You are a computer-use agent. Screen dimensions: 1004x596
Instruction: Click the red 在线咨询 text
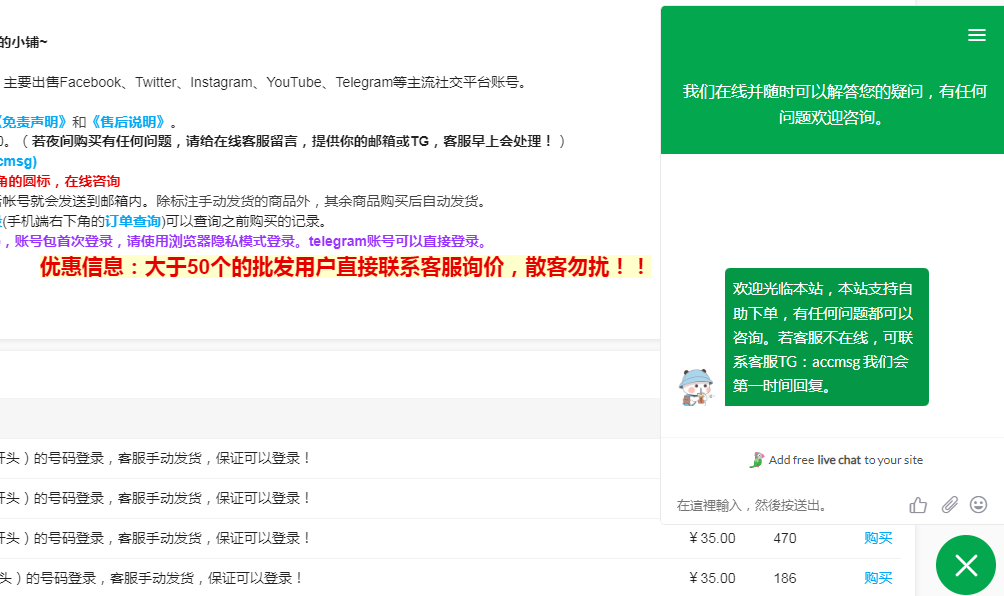(x=92, y=181)
